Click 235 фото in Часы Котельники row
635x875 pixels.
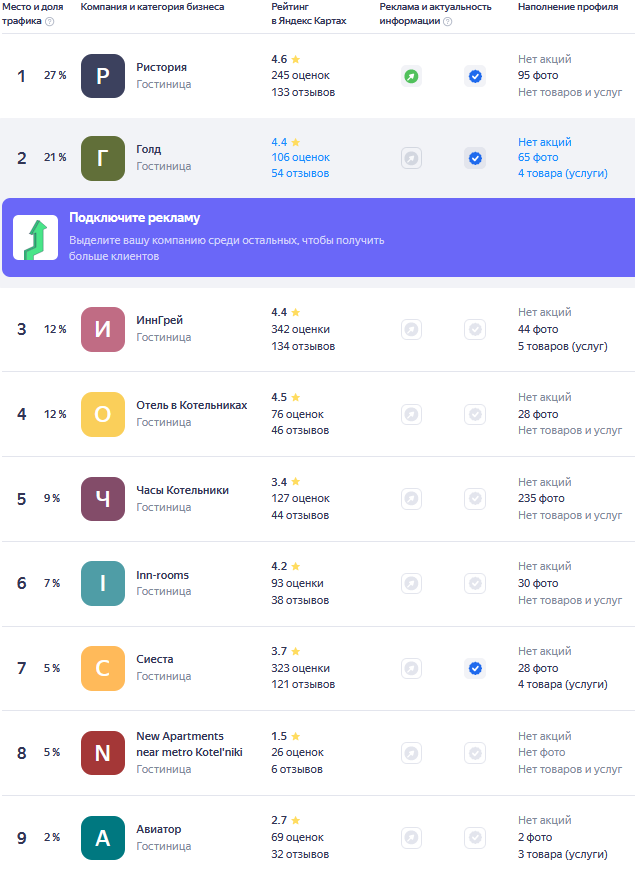point(541,498)
